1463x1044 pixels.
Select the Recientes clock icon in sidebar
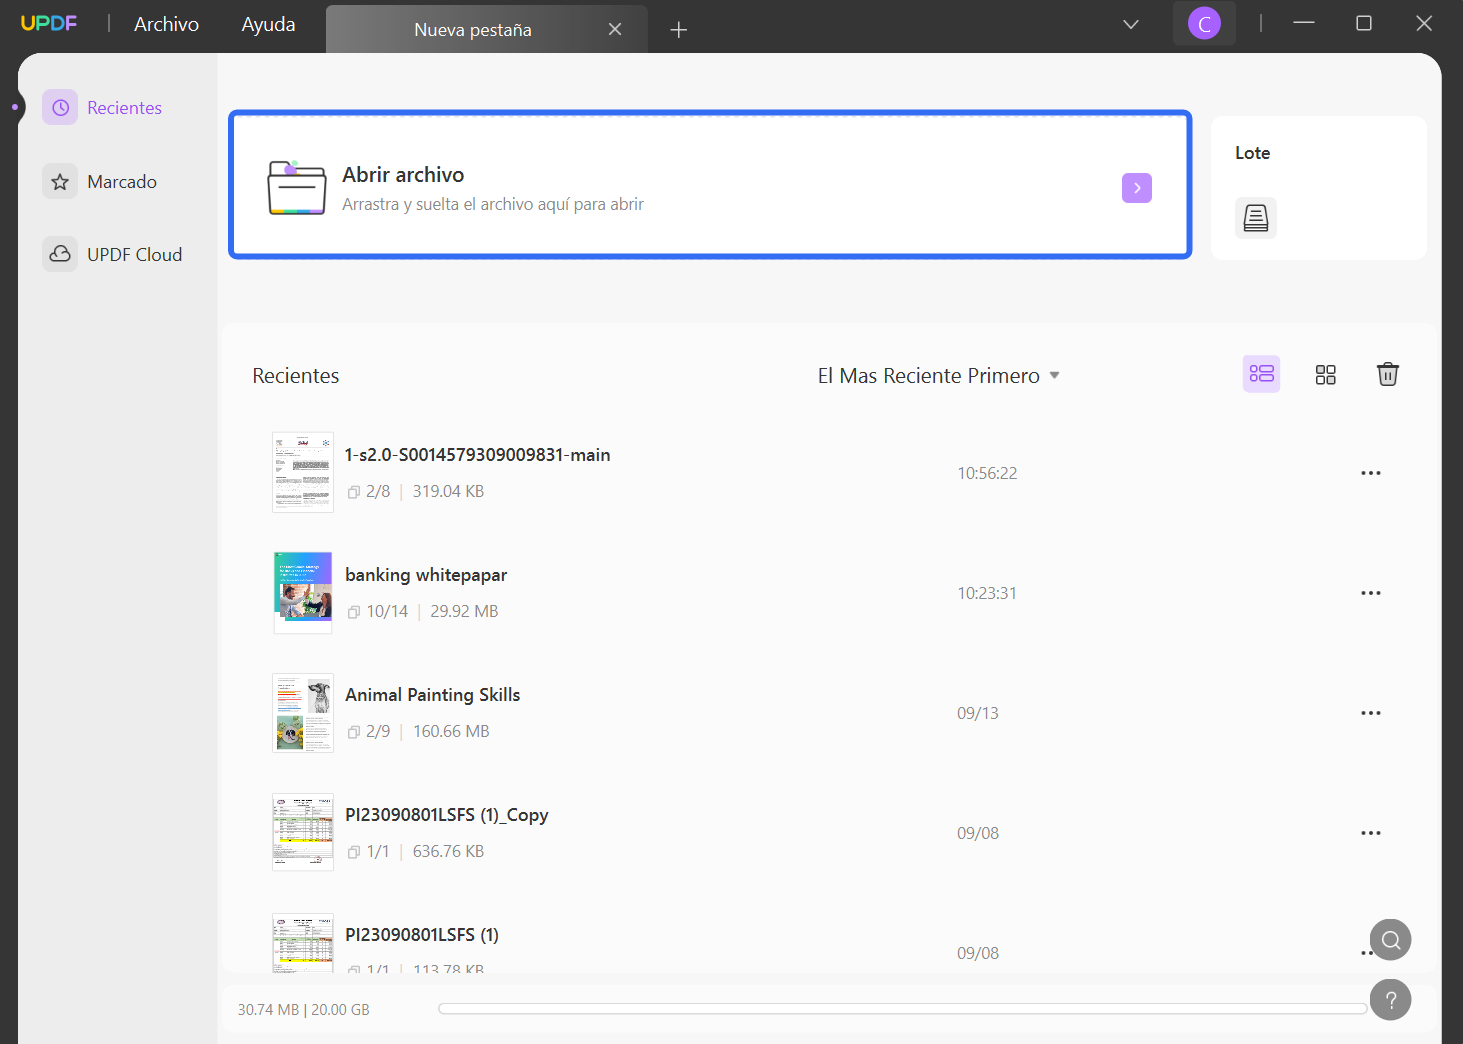click(60, 107)
